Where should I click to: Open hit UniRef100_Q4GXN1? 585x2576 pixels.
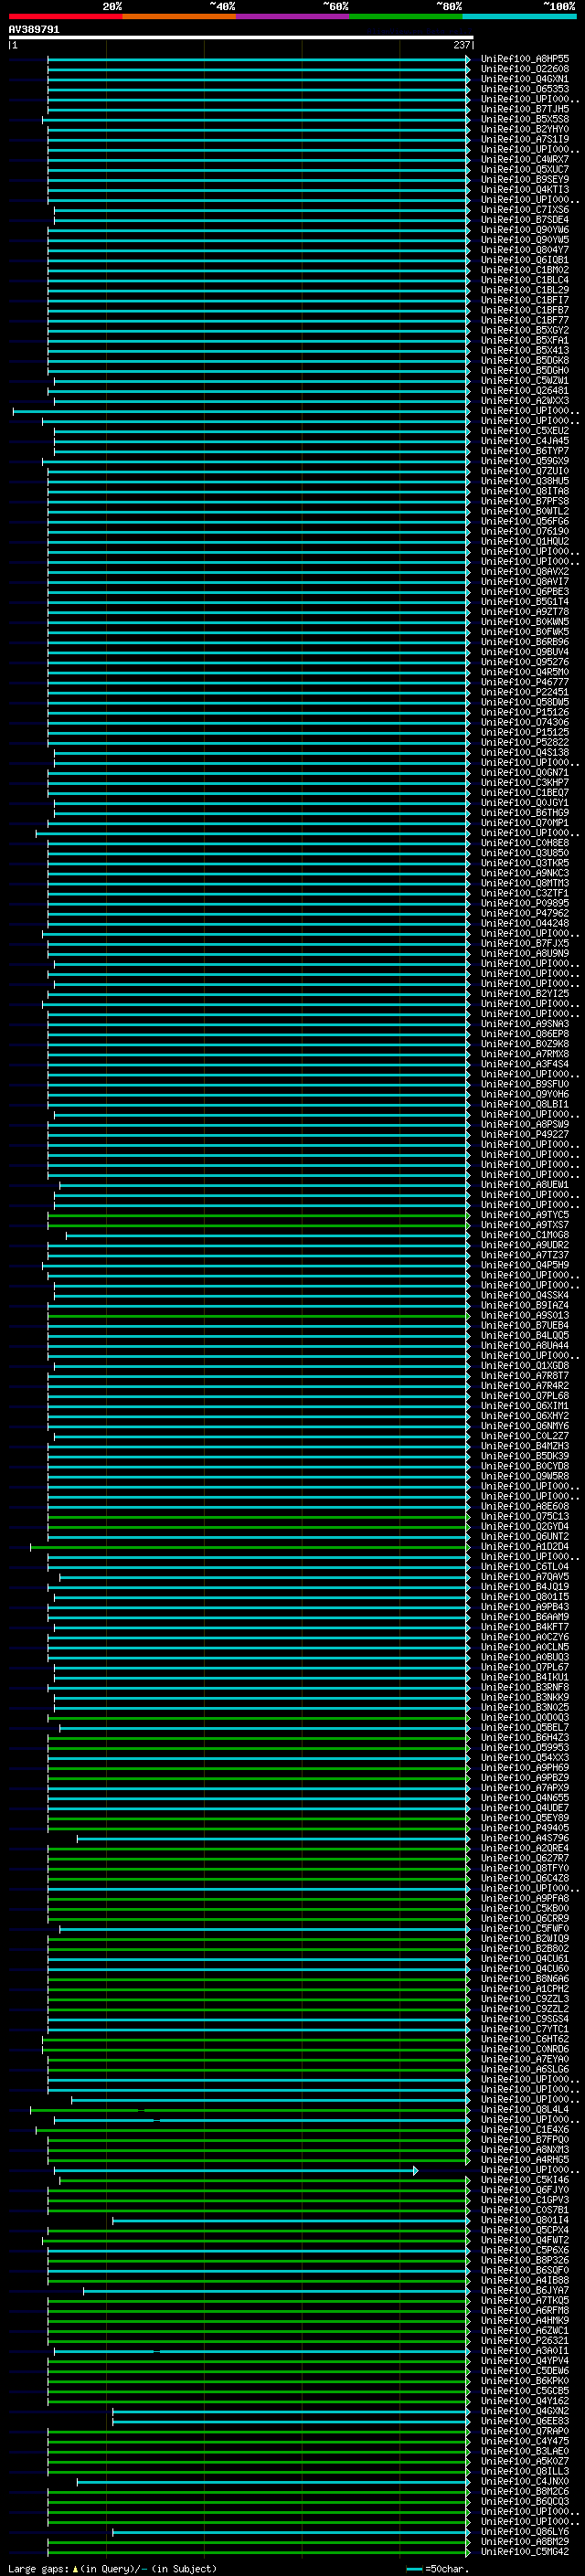525,79
